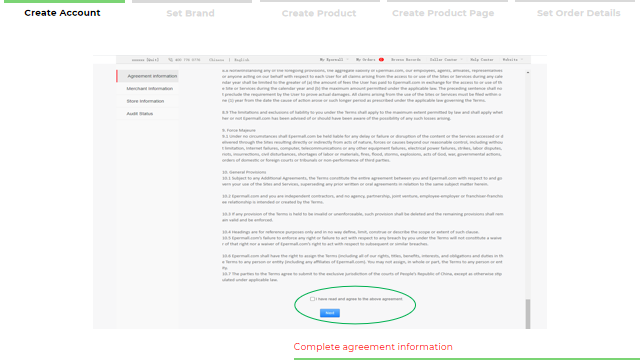Click the 10.7 jurisdiction clause paragraph

point(362,277)
